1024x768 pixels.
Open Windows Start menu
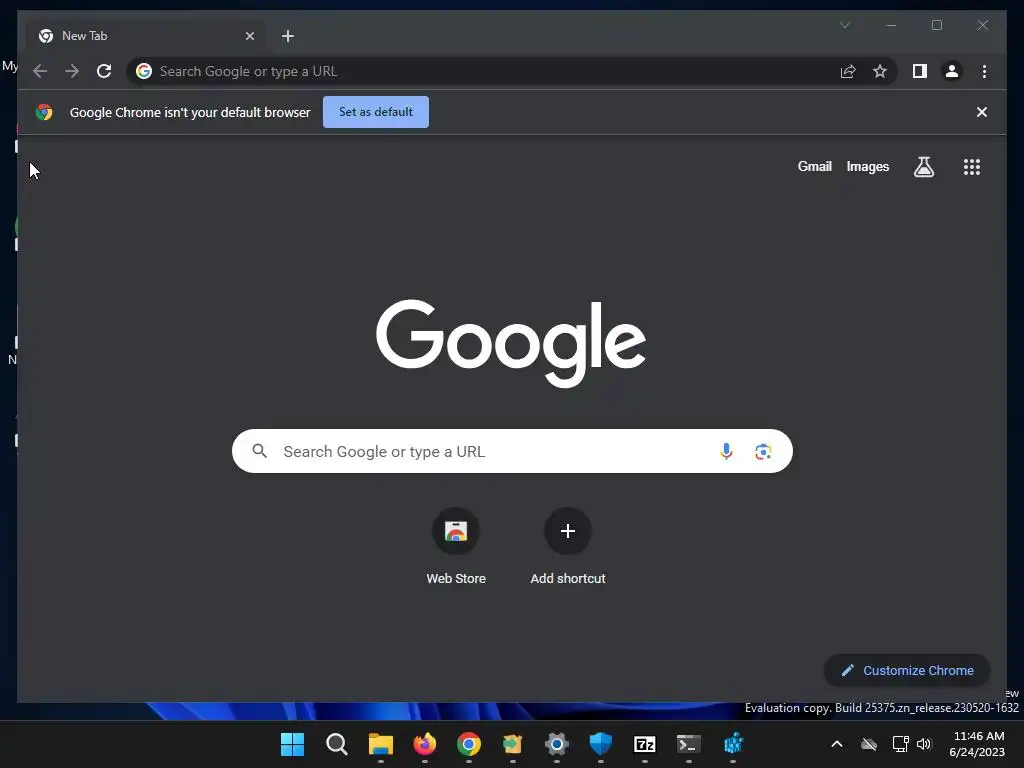292,744
